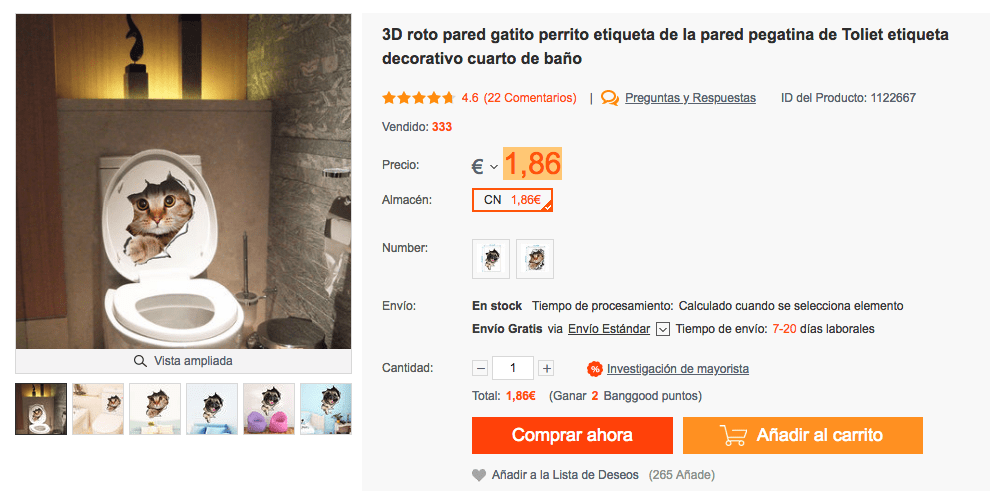The image size is (990, 491).
Task: Click the shopping cart icon in Añadir al carrito
Action: (732, 435)
